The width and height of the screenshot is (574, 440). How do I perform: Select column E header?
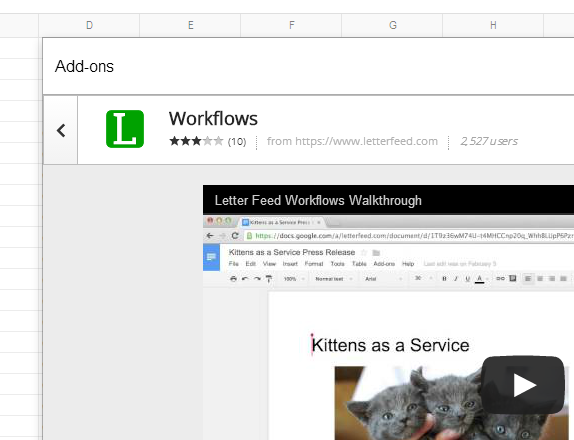[x=190, y=25]
